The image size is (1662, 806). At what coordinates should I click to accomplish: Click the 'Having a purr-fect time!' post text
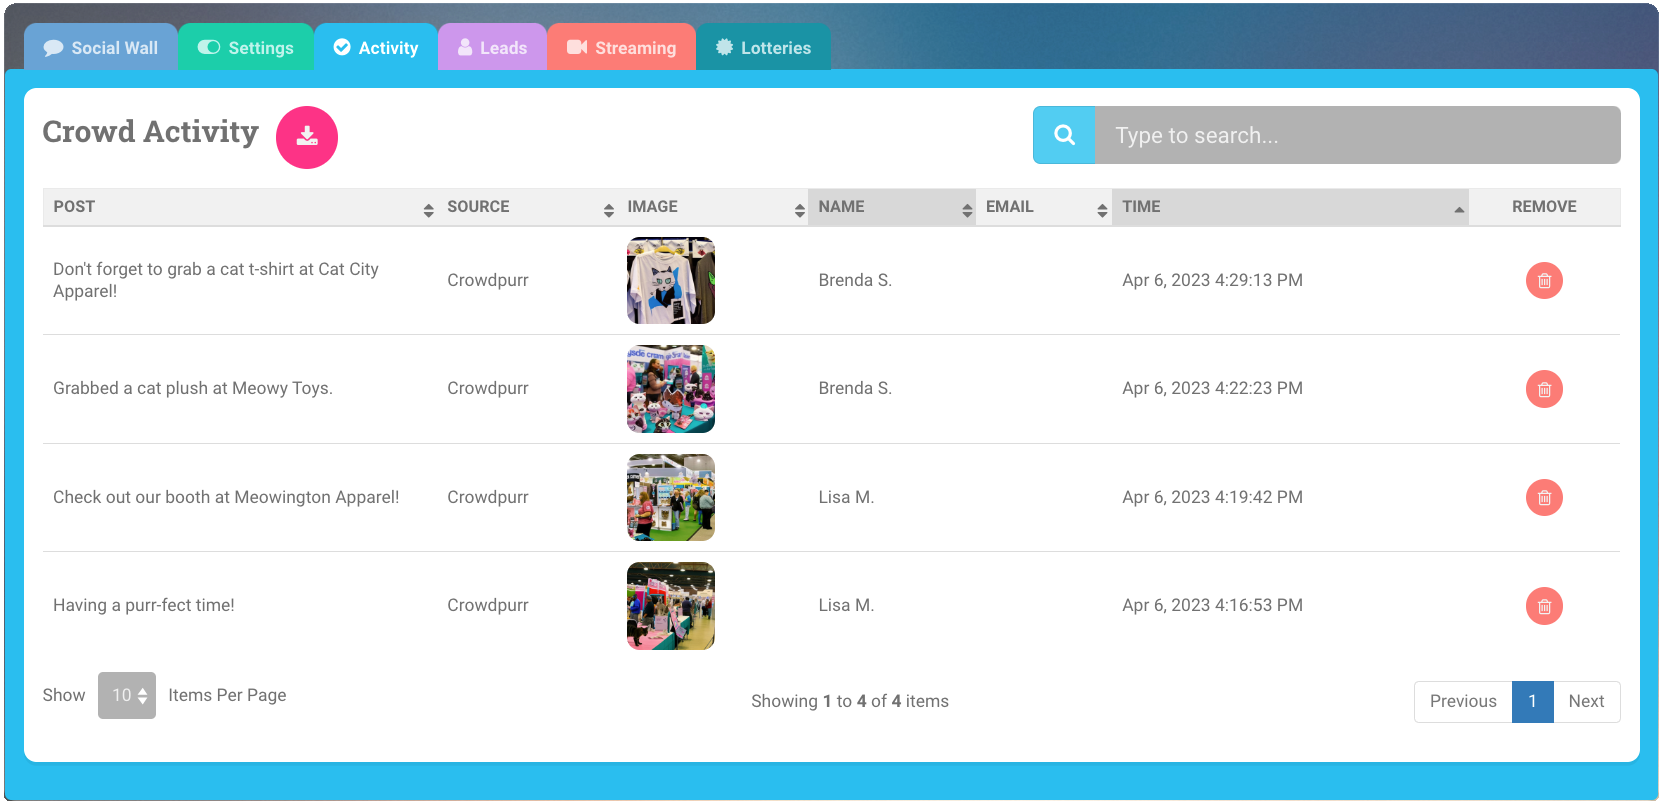tap(144, 605)
